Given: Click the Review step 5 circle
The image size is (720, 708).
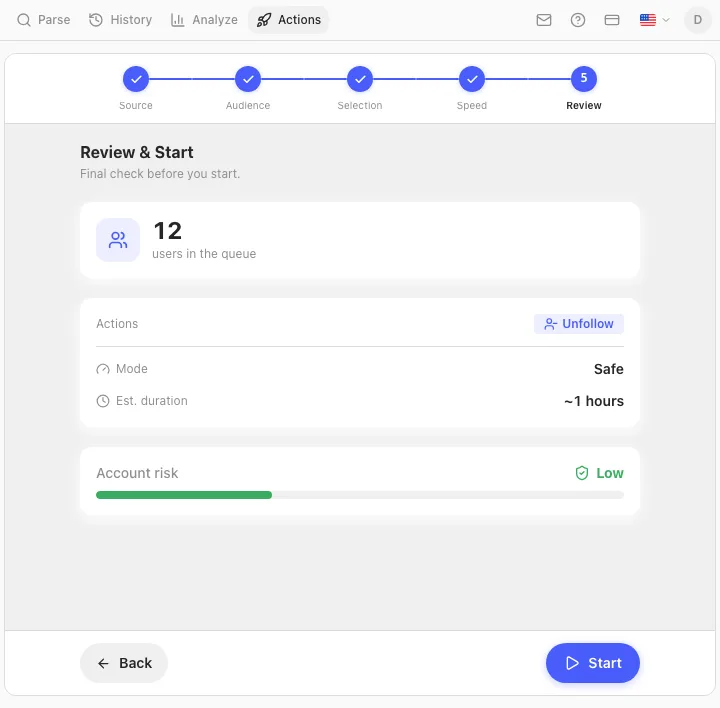Looking at the screenshot, I should pyautogui.click(x=584, y=79).
